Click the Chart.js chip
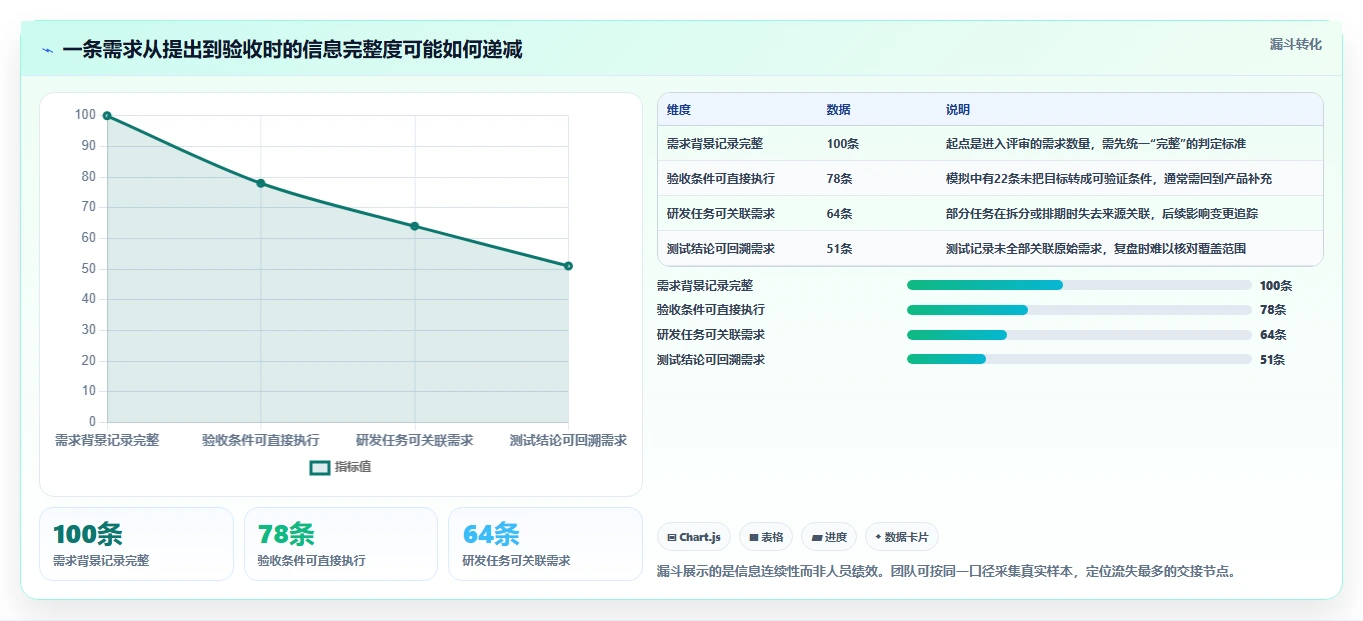Screen dimensions: 1363x621 (694, 537)
